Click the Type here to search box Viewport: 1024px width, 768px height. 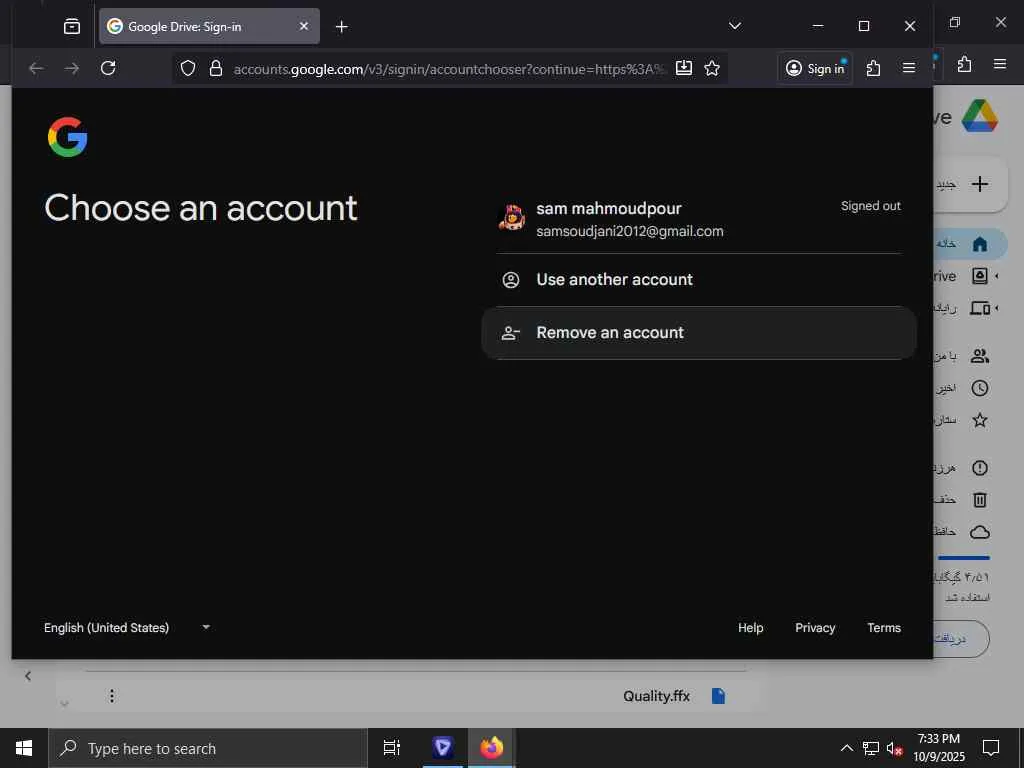pos(208,748)
